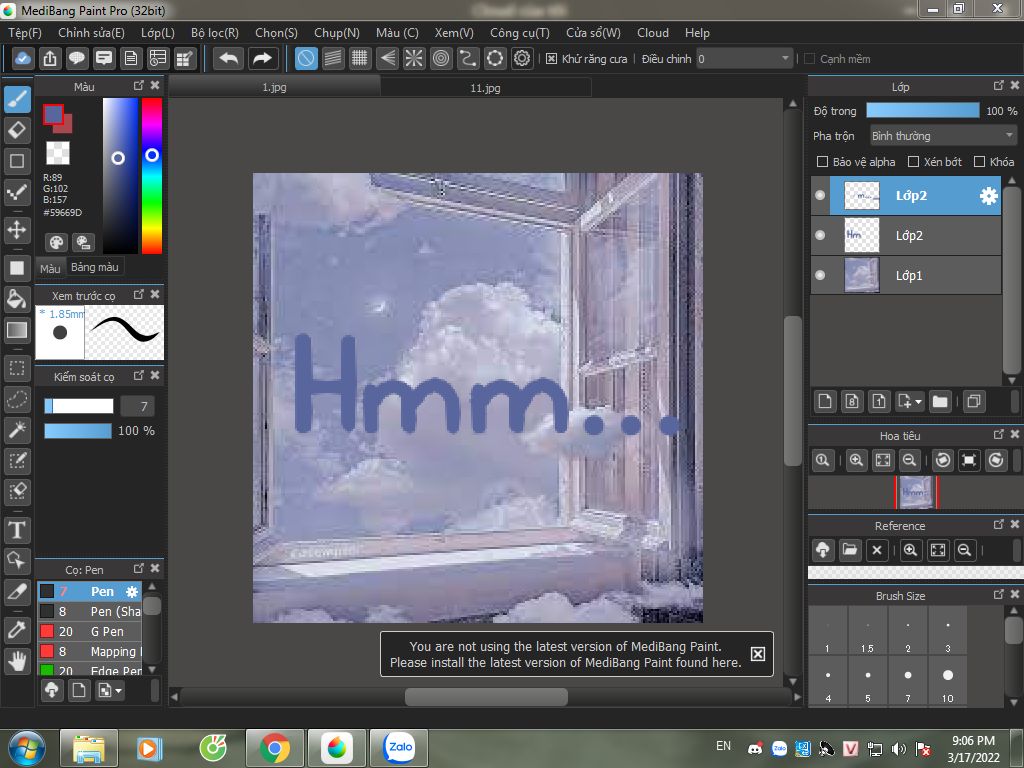The width and height of the screenshot is (1024, 768).
Task: Add a new layer in the Layer panel
Action: tap(825, 401)
